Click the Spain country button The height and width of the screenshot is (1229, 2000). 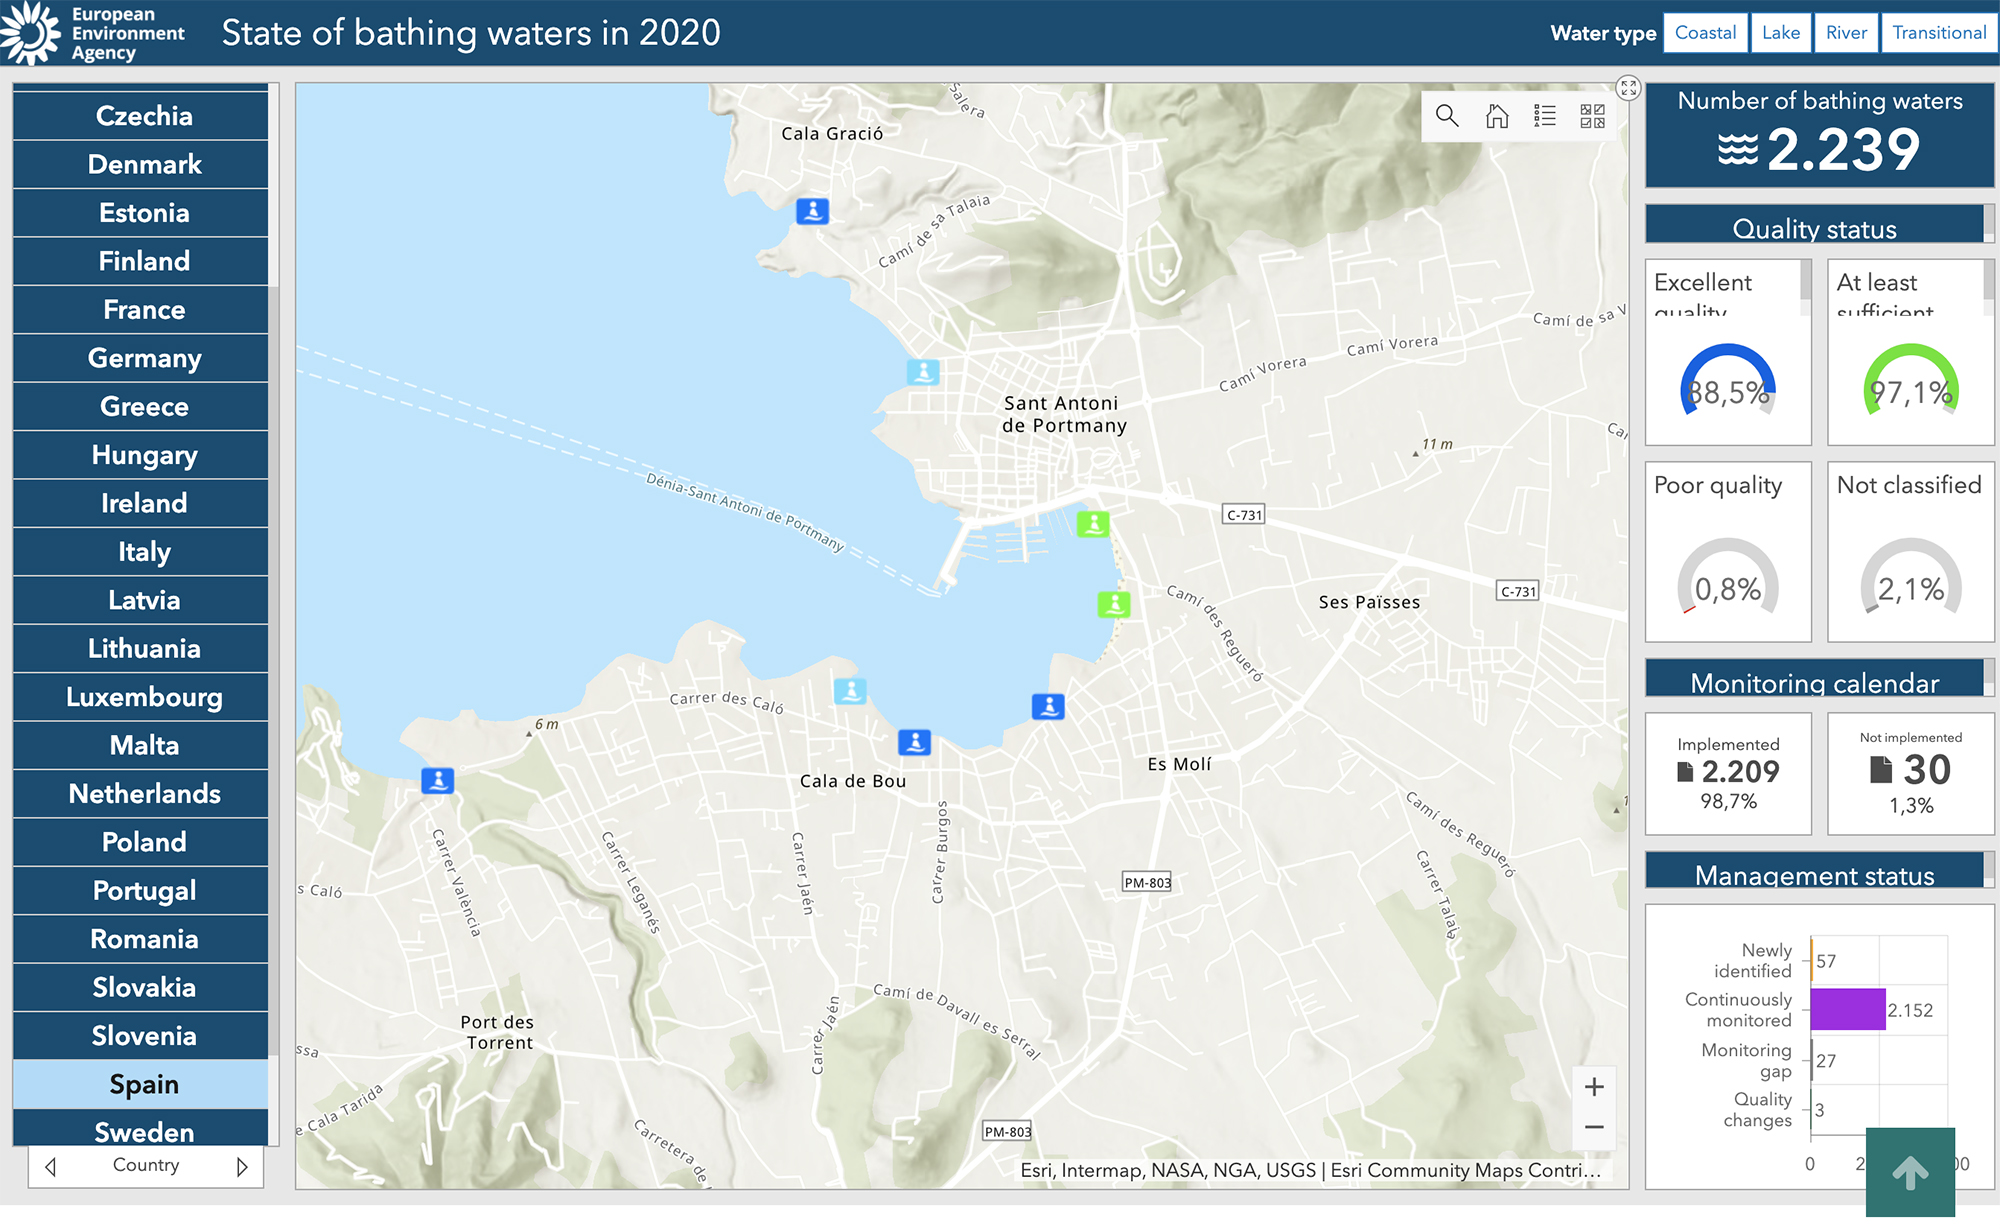143,1084
